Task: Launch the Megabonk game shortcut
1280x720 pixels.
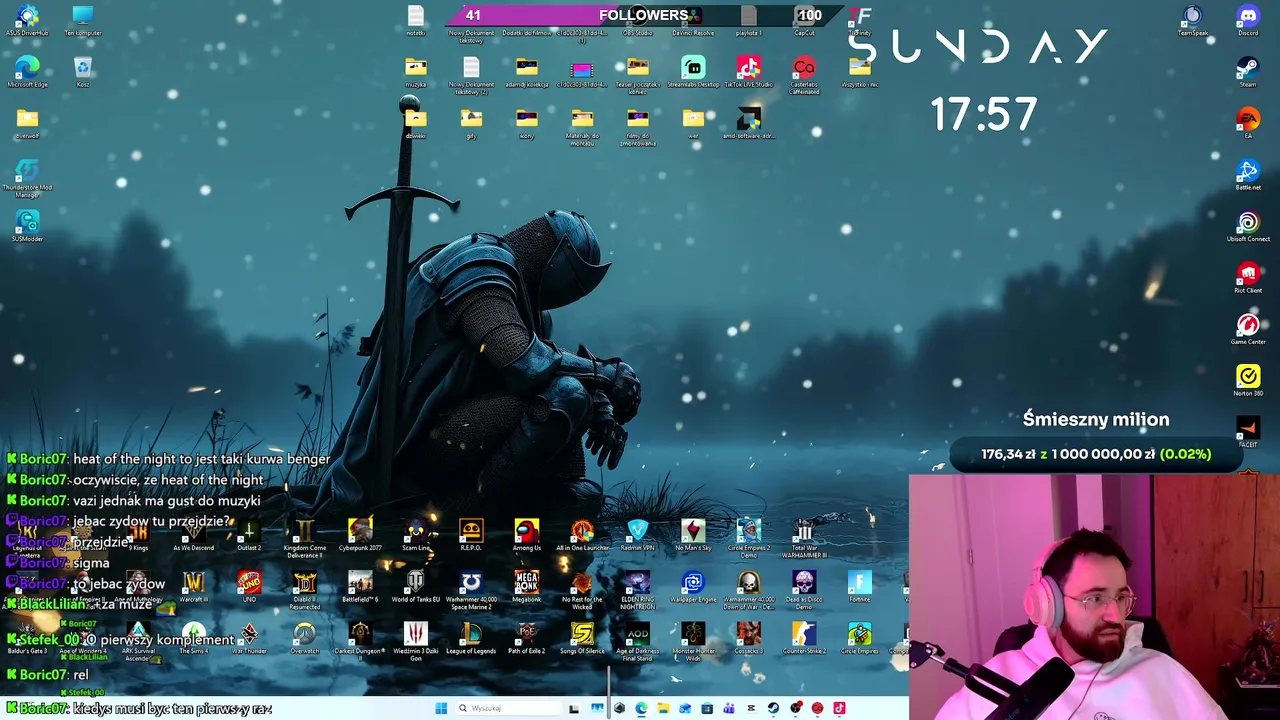Action: (527, 586)
